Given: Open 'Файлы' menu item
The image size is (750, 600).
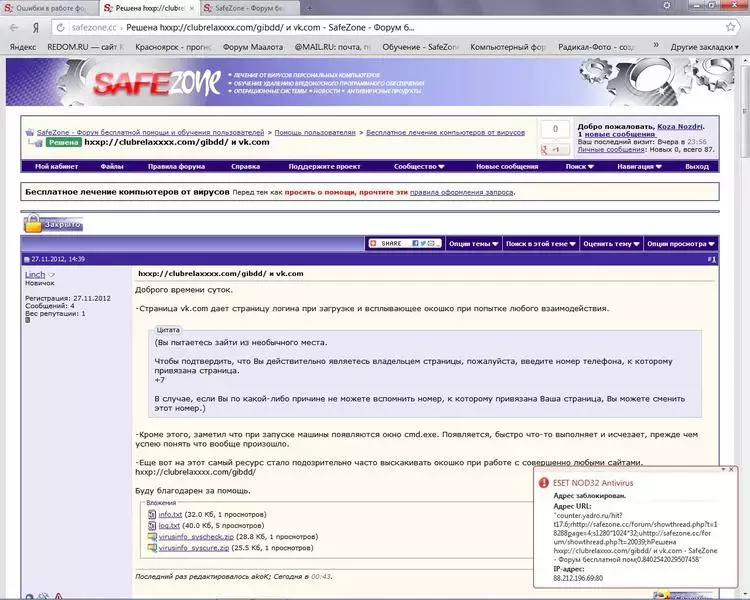Looking at the screenshot, I should coord(112,167).
